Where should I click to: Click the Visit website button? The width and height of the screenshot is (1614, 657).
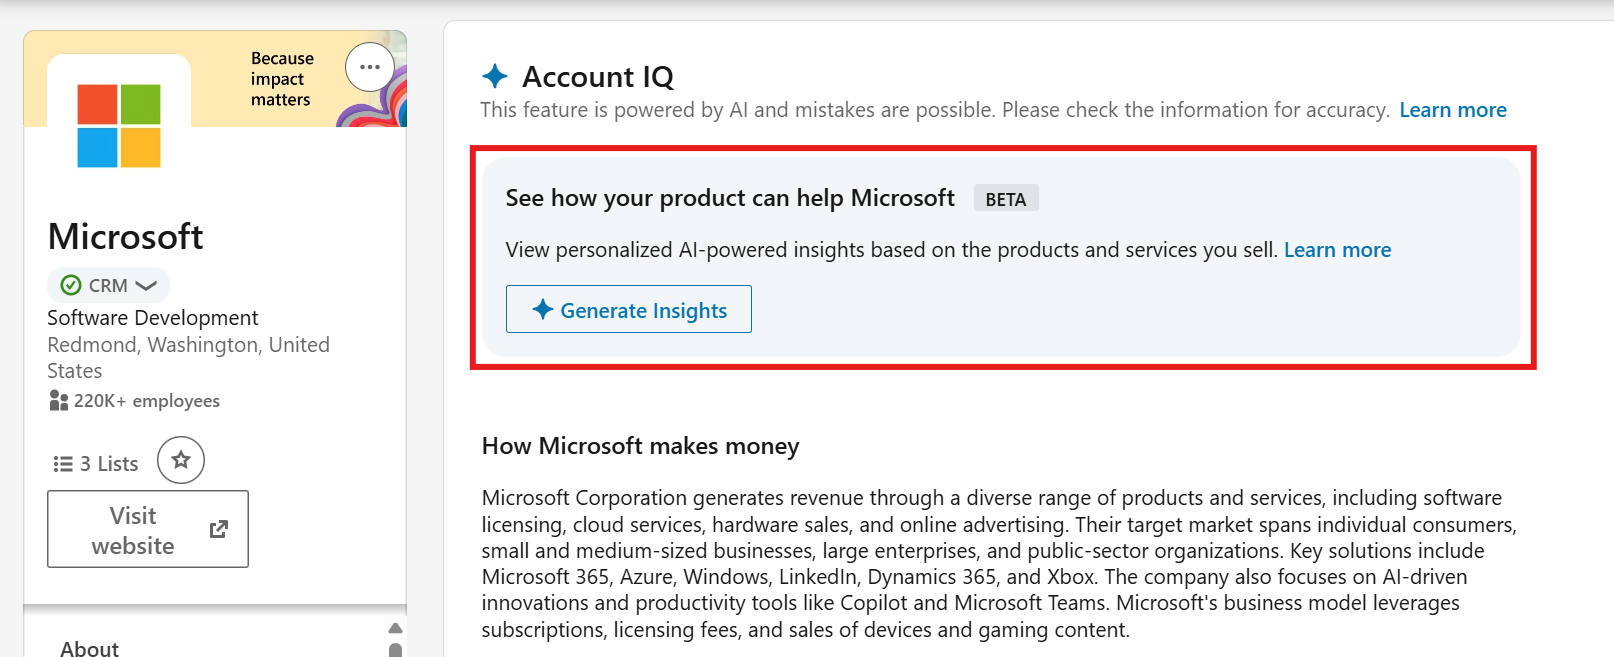pyautogui.click(x=148, y=529)
